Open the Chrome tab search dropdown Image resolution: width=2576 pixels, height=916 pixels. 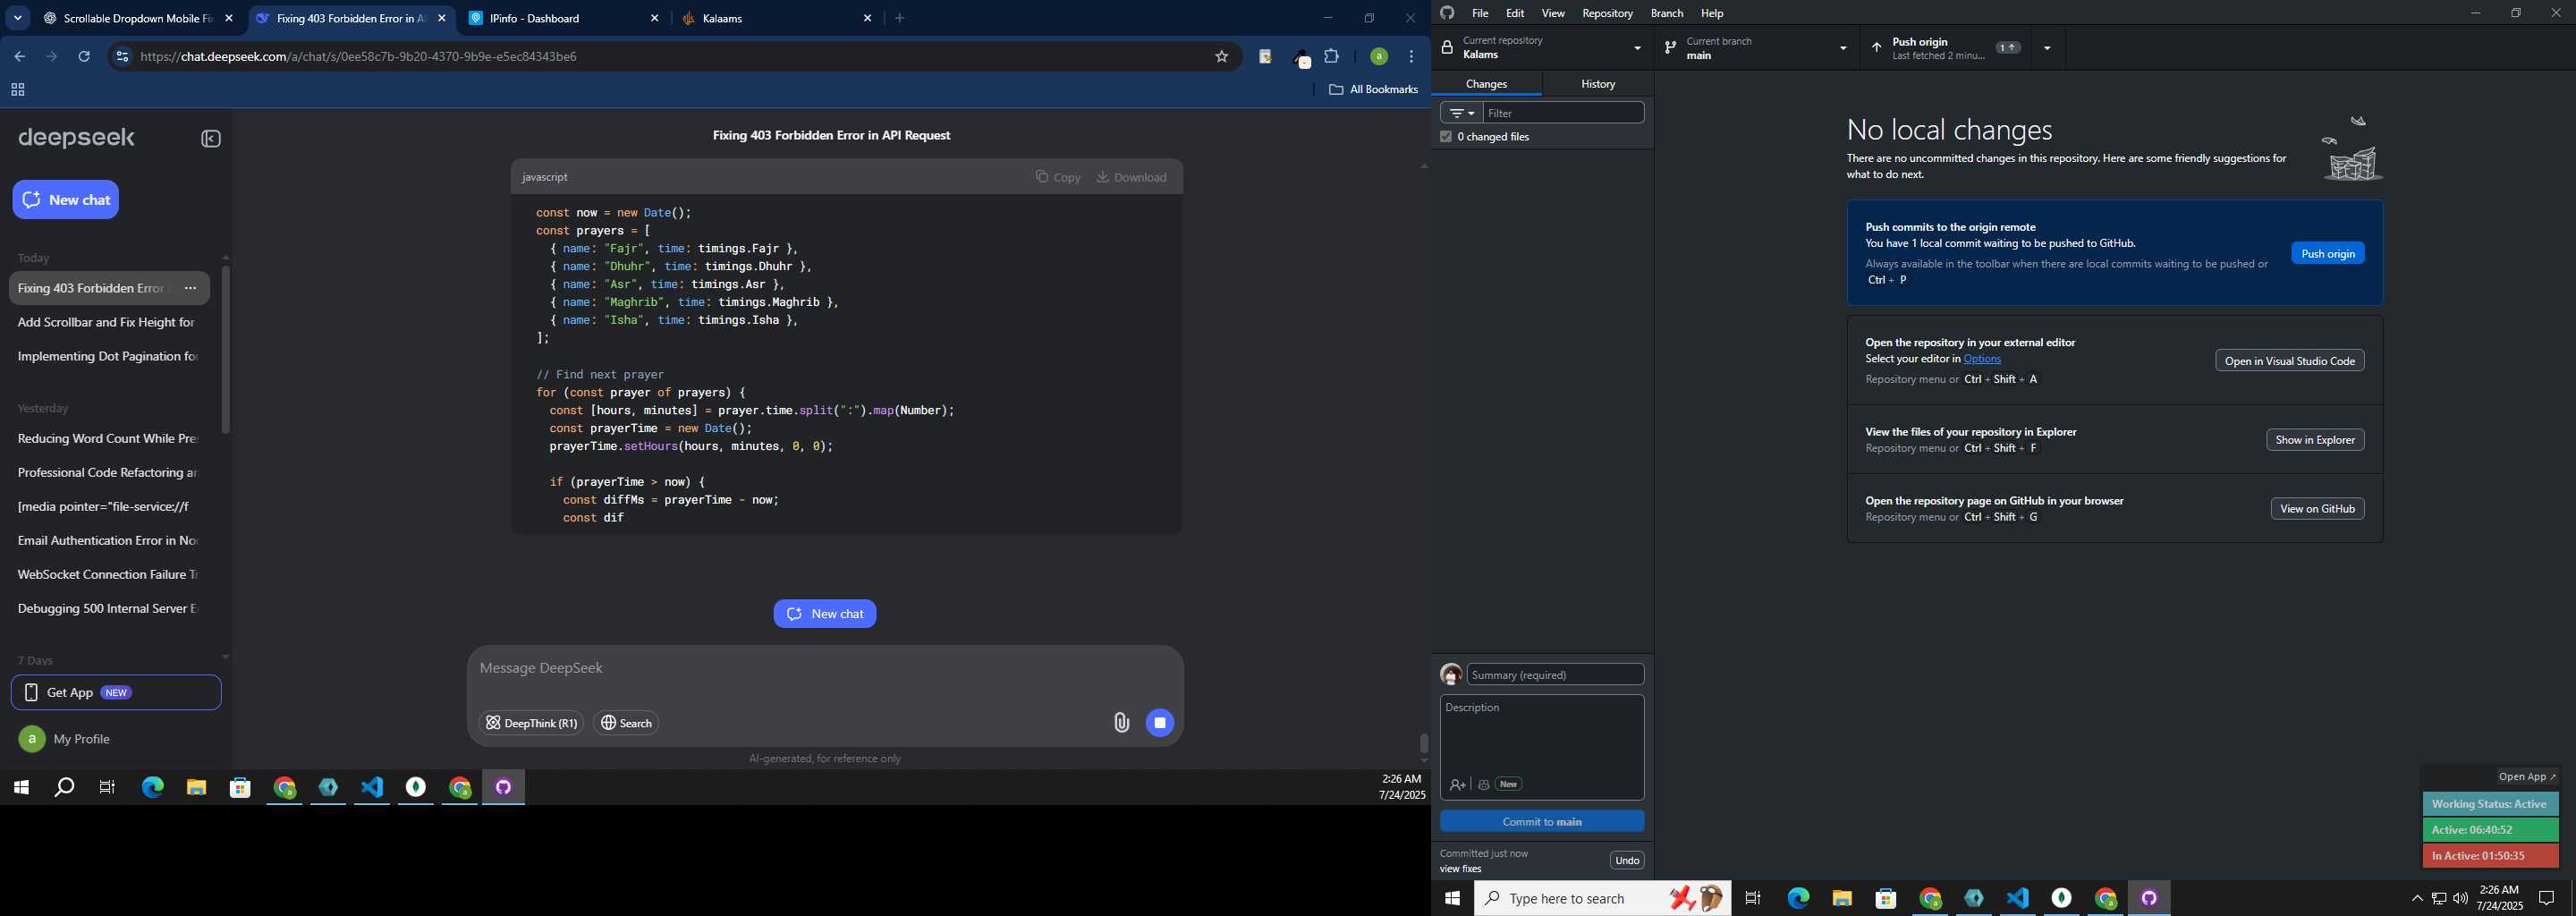coord(17,18)
